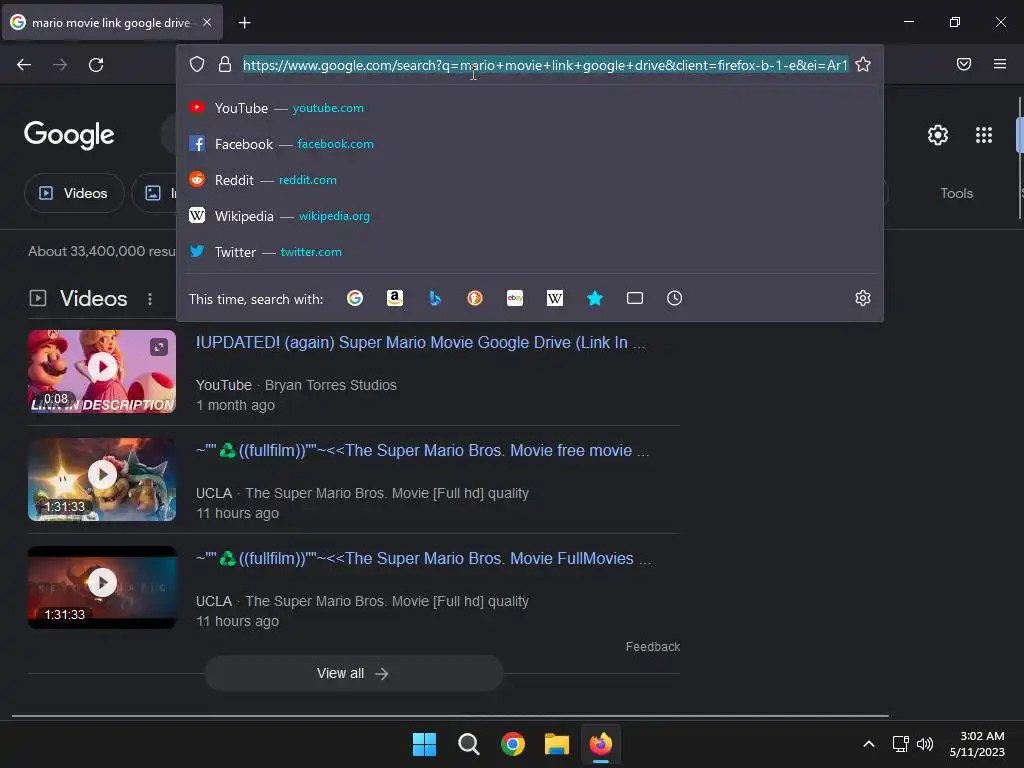This screenshot has width=1024, height=768.
Task: Close the mario movie link tab
Action: pyautogui.click(x=207, y=22)
